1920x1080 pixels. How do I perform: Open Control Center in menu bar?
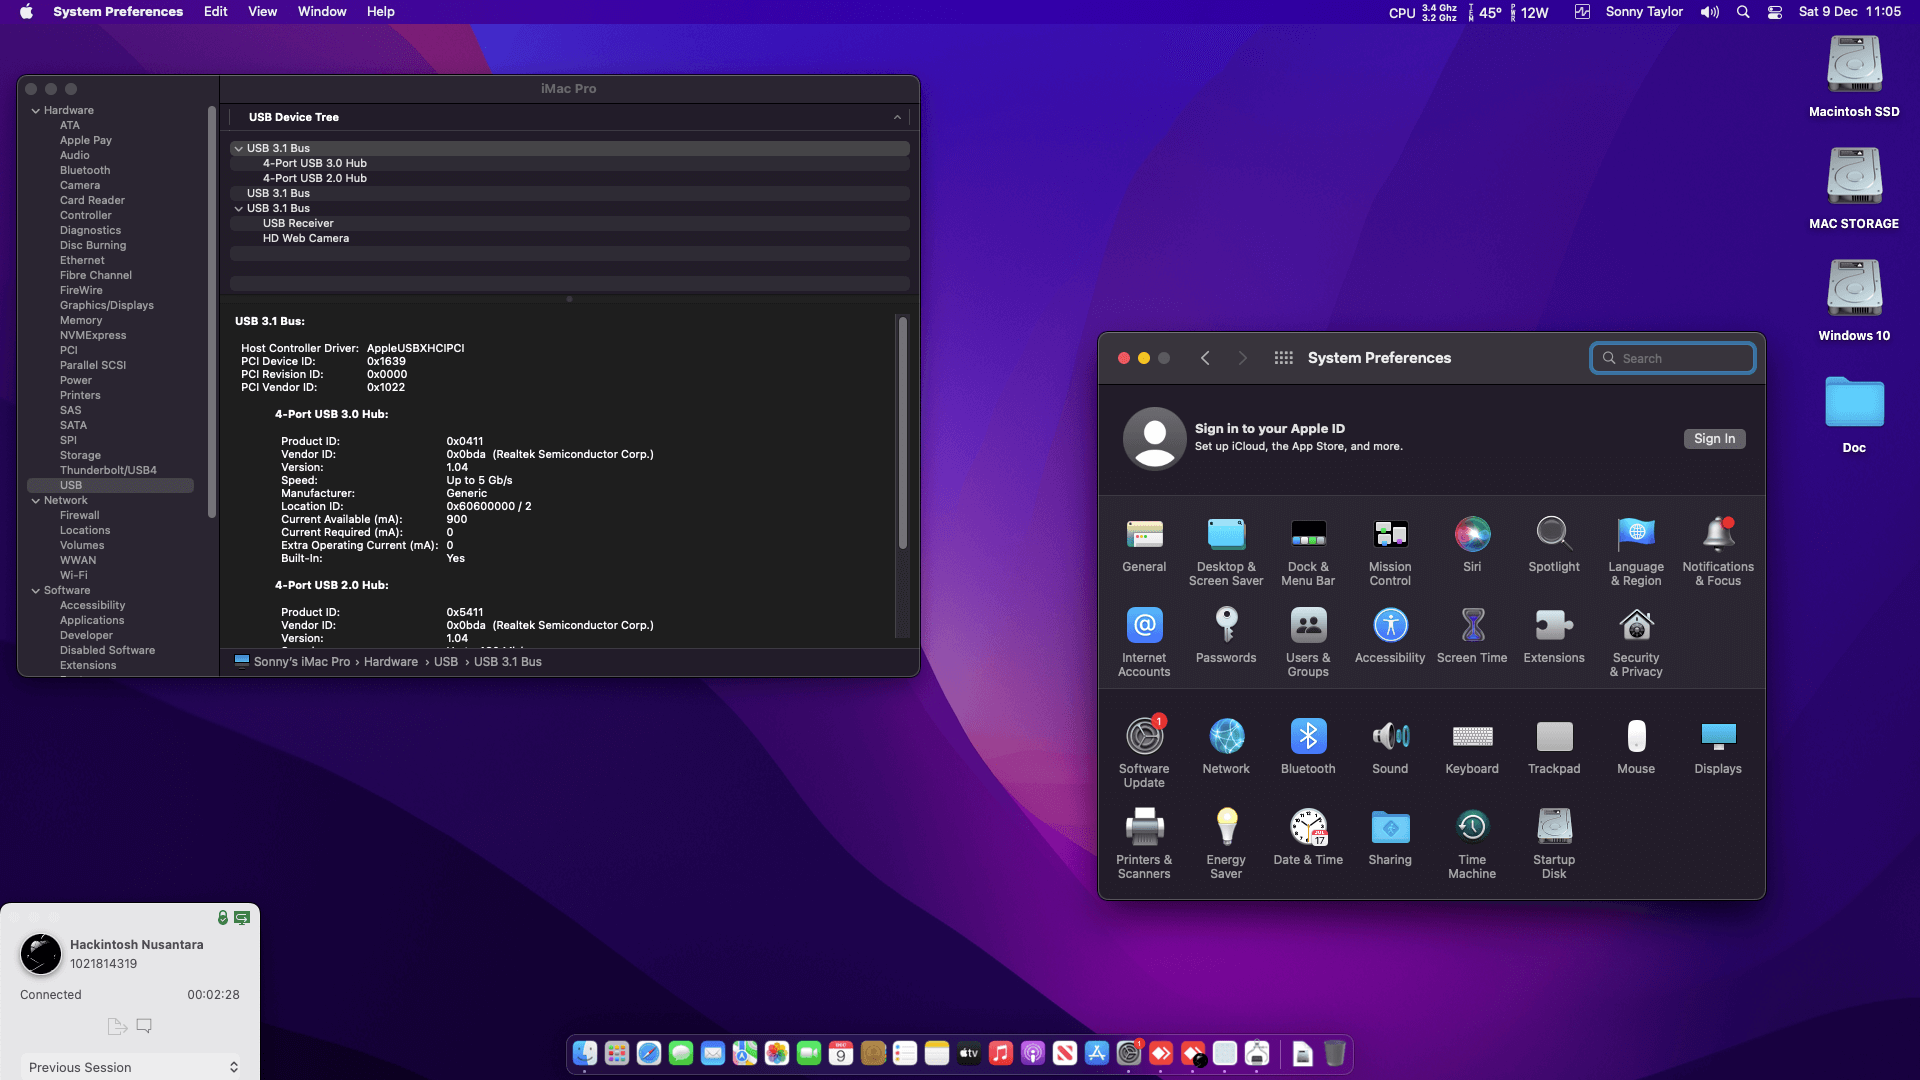coord(1775,12)
